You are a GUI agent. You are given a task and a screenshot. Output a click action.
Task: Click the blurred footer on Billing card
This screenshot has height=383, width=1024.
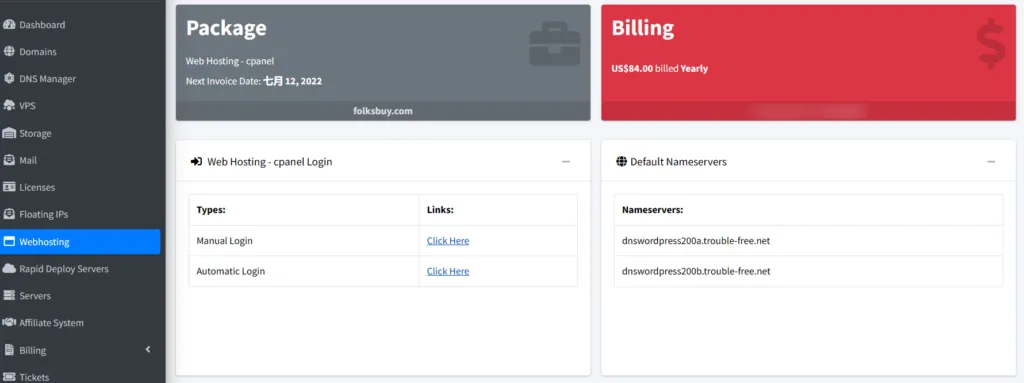click(x=808, y=111)
